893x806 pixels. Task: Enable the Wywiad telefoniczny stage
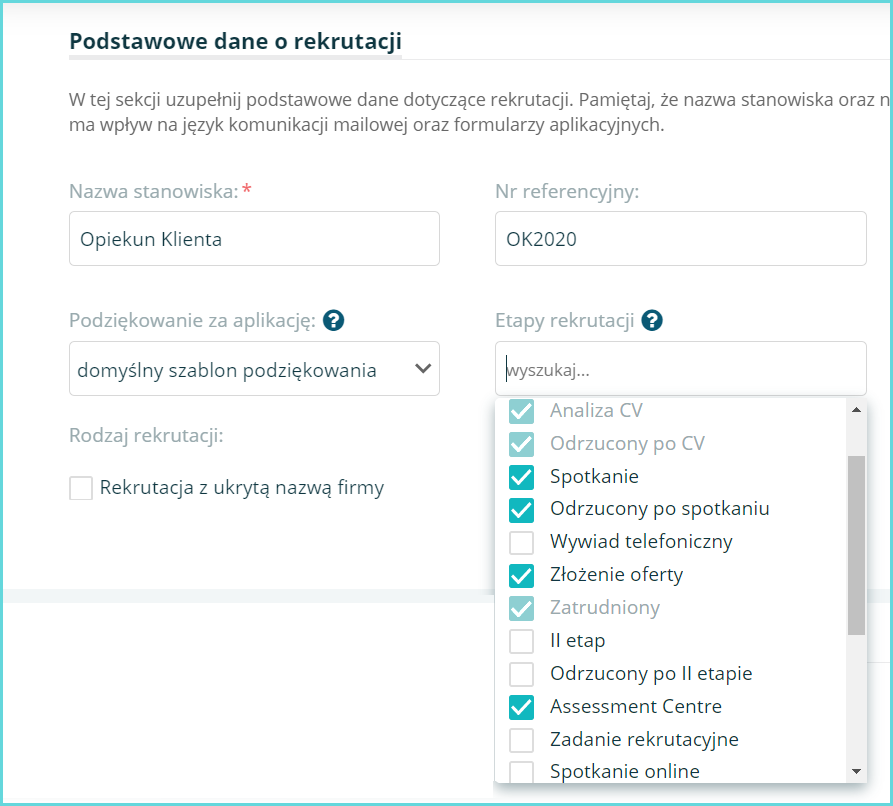521,542
